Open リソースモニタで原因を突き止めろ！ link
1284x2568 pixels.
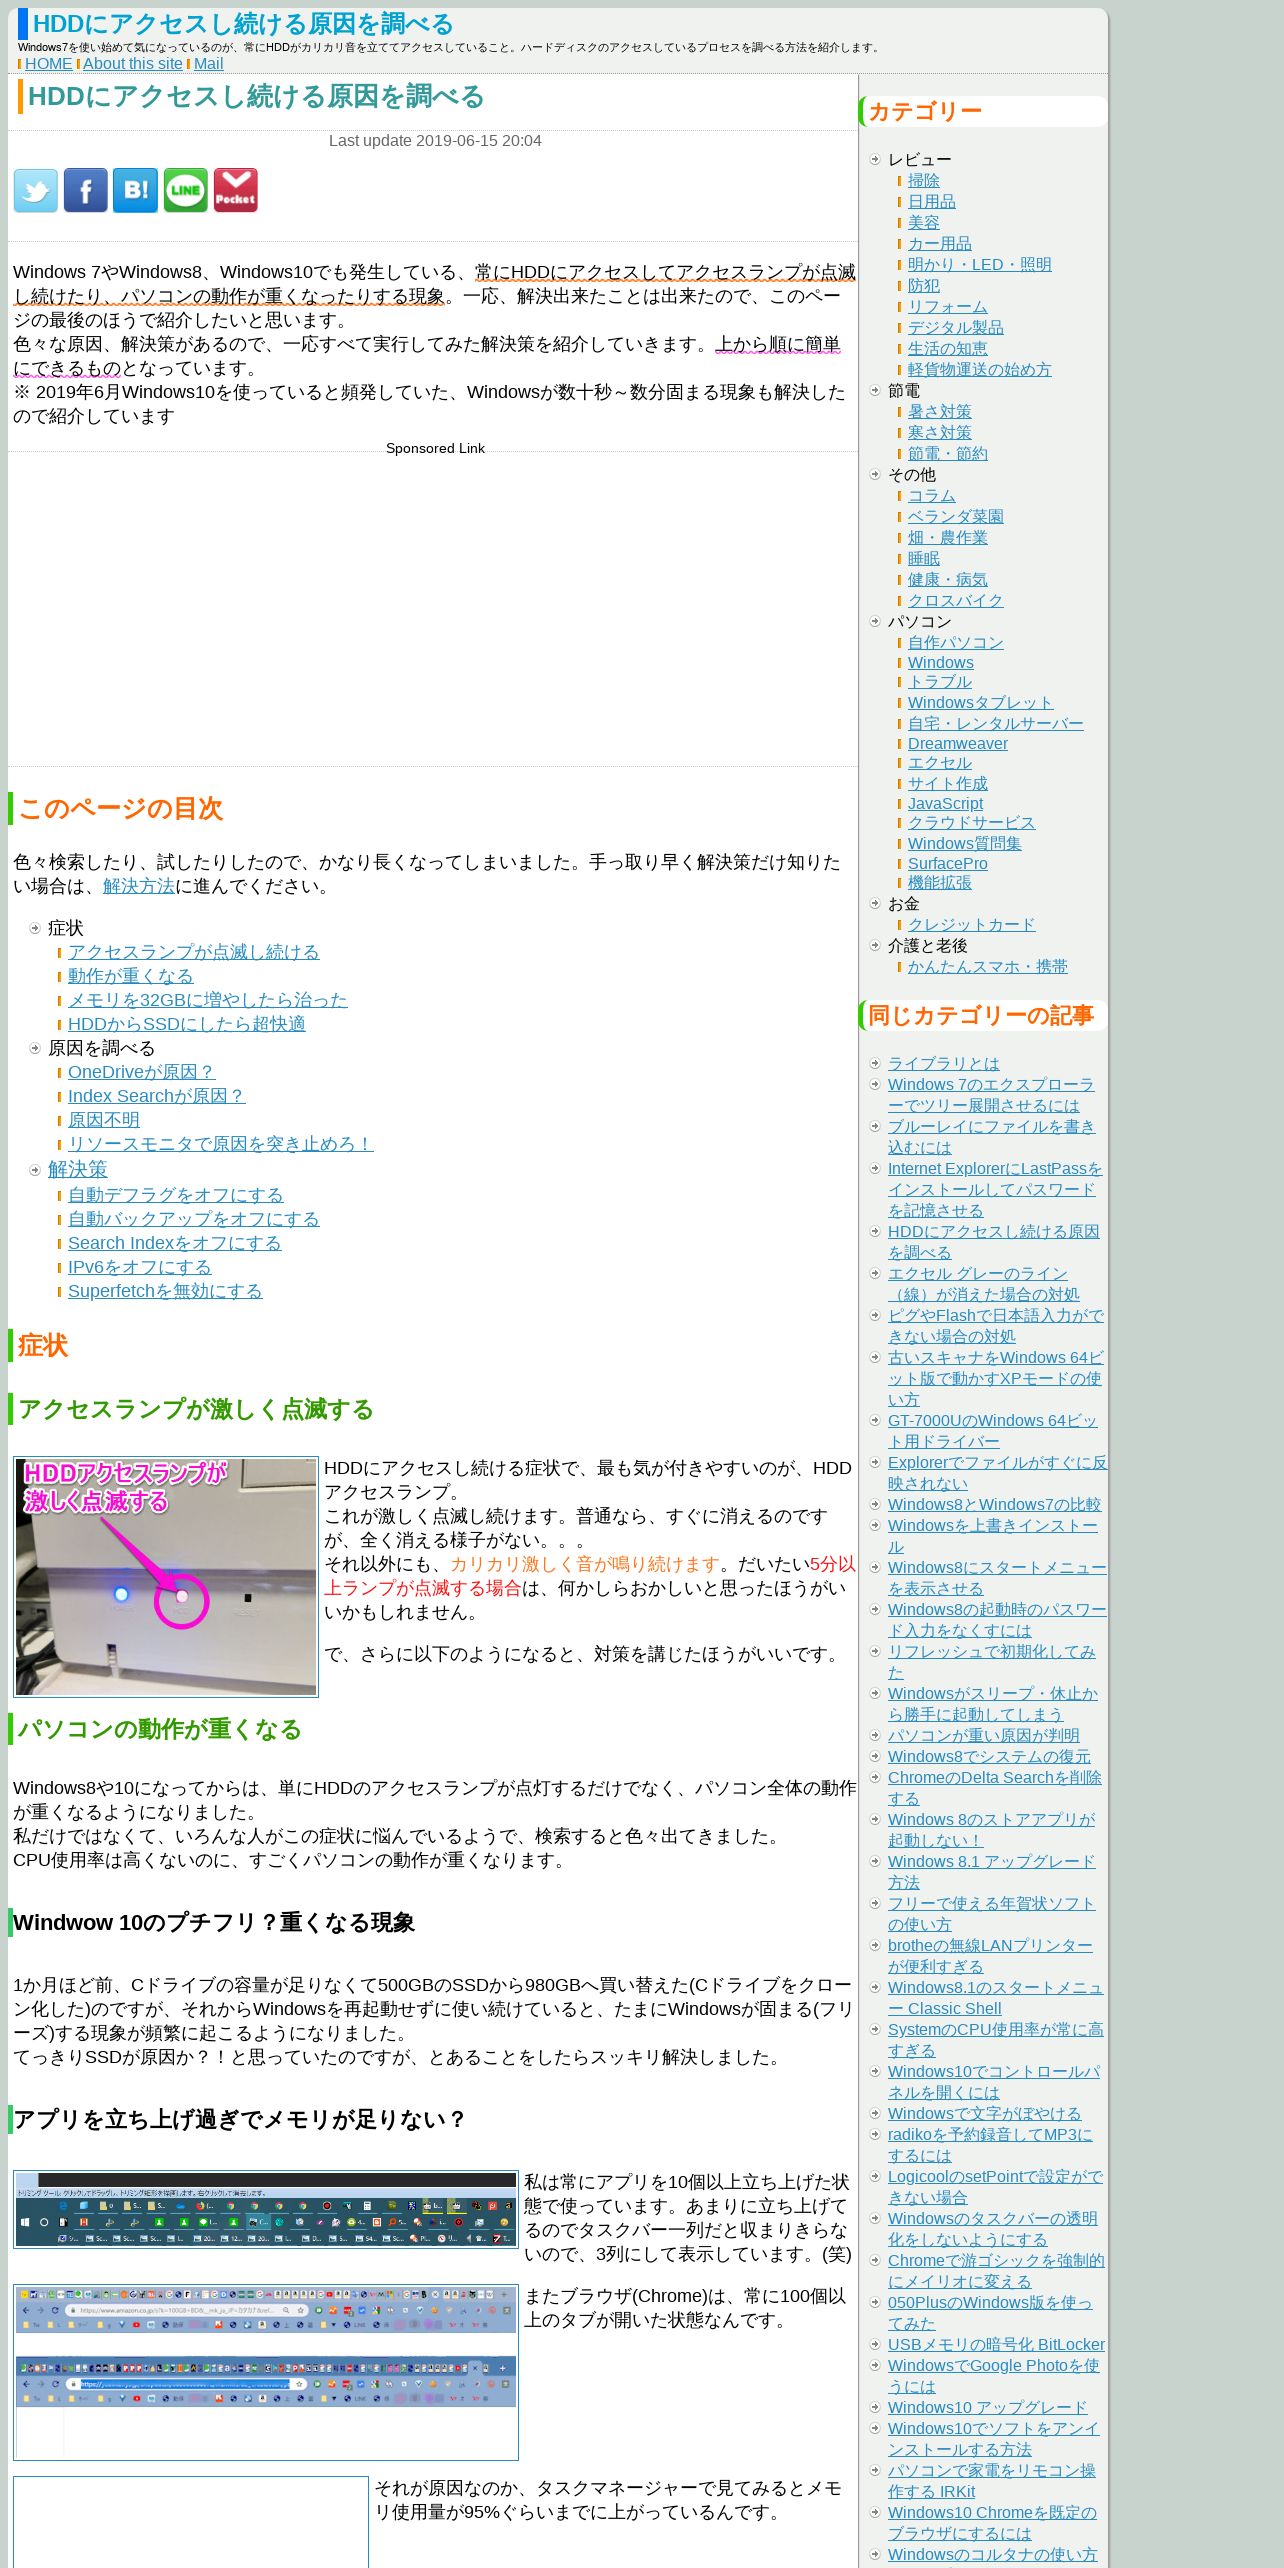[221, 1144]
